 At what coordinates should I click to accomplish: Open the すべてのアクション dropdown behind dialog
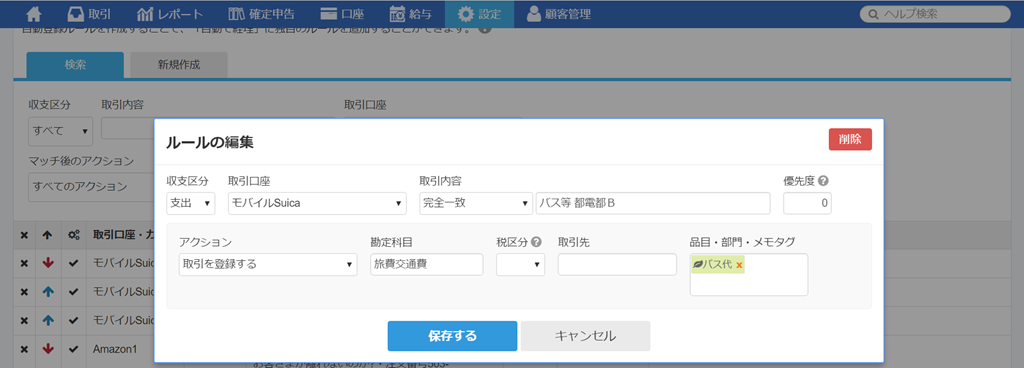(x=91, y=187)
